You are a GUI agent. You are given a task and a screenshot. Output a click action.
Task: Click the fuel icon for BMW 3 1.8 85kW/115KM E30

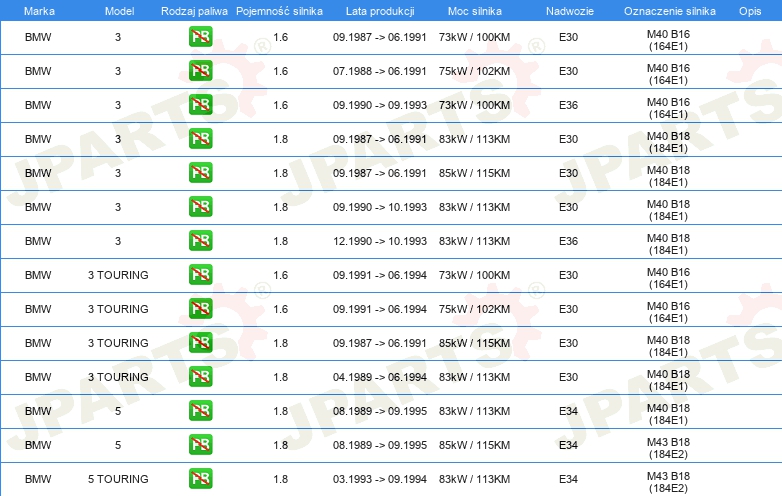[x=200, y=172]
